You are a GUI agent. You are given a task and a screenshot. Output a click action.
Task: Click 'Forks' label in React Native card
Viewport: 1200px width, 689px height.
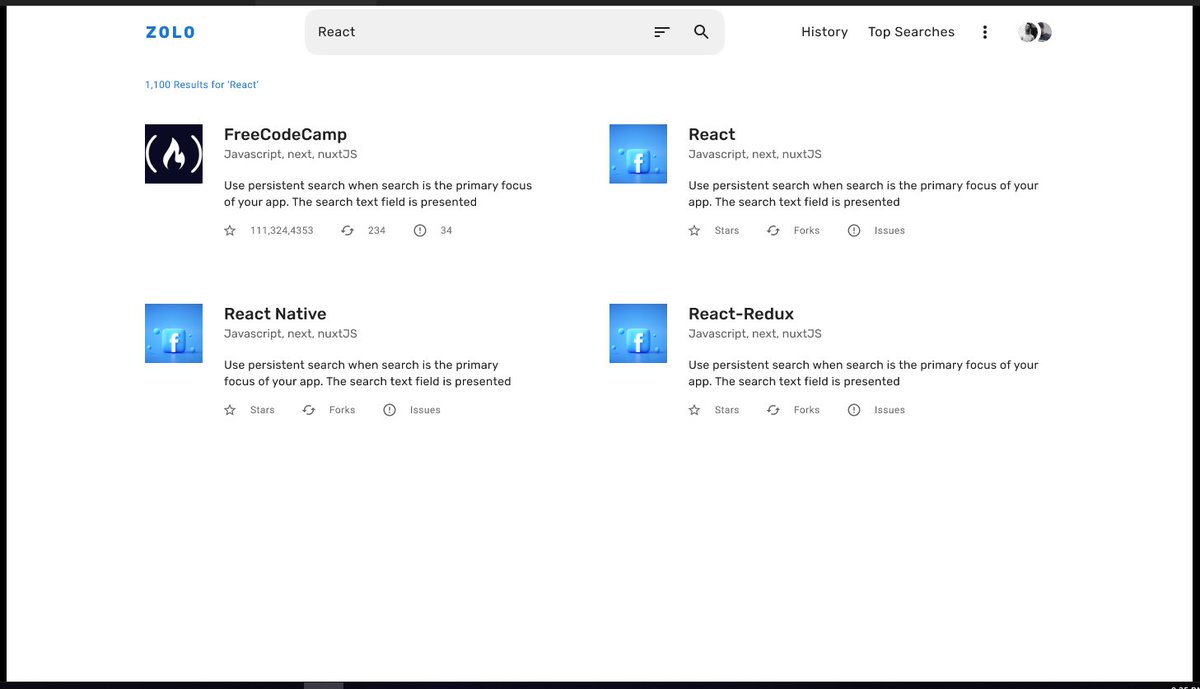(x=342, y=410)
